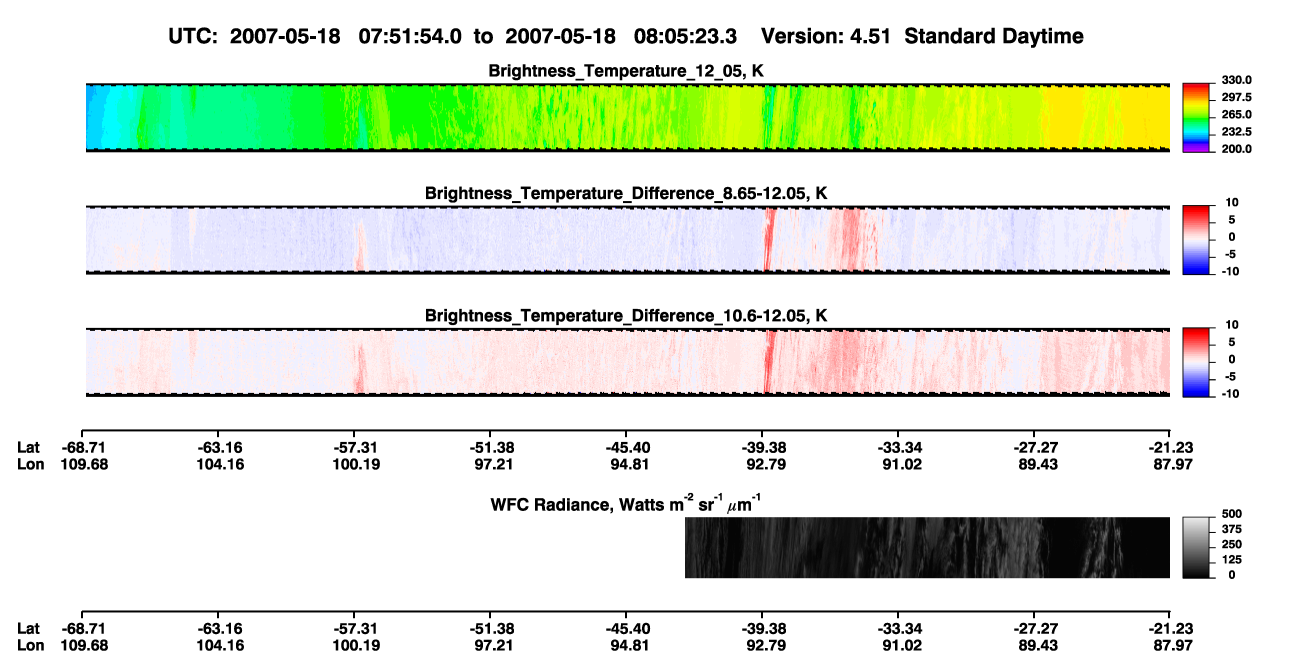Click the 'Lon' label of the axis under the WFC Radiance strip
Image resolution: width=1300 pixels, height=667 pixels.
point(30,645)
